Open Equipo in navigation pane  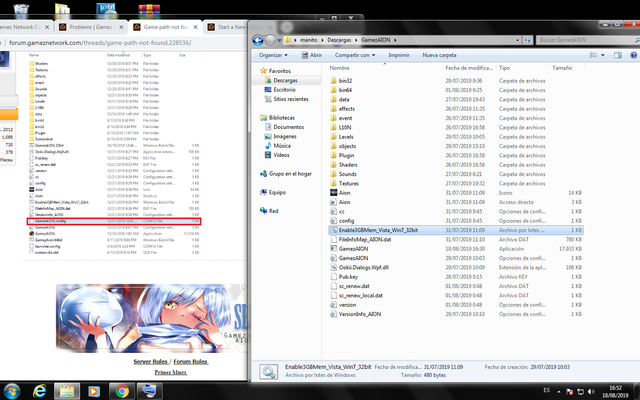(x=277, y=192)
